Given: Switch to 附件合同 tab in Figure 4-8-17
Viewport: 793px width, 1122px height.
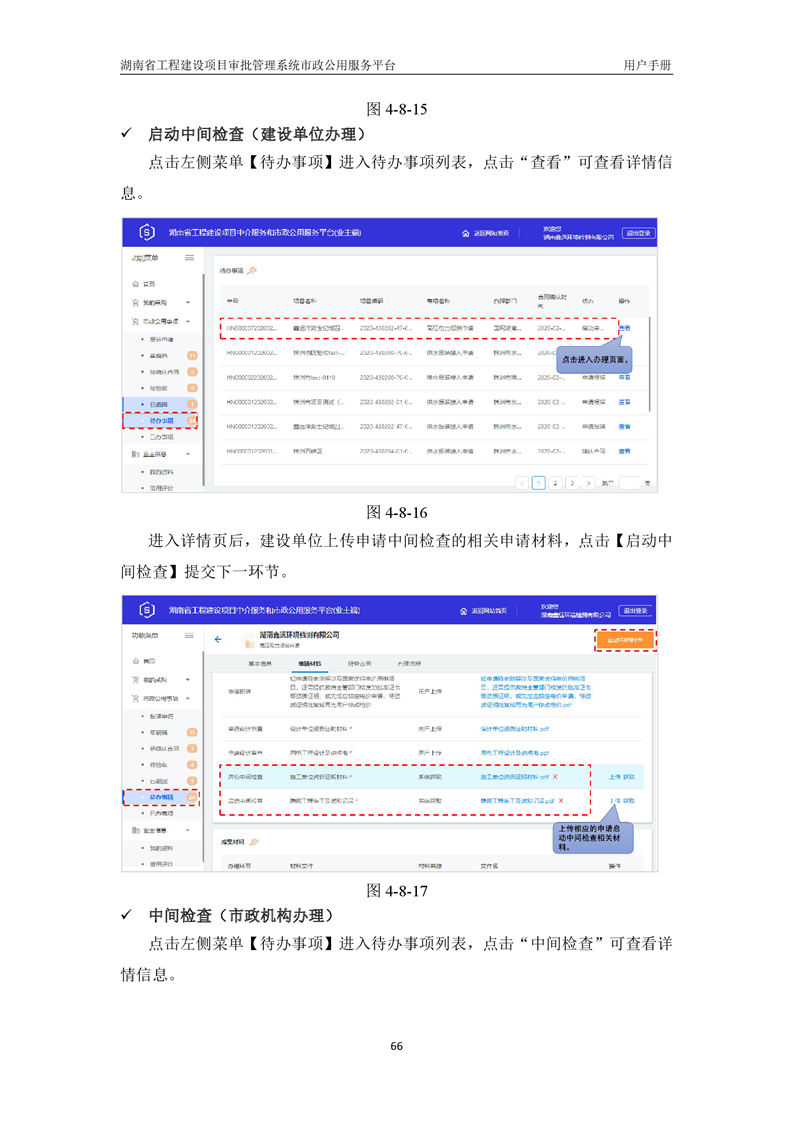Looking at the screenshot, I should [360, 664].
